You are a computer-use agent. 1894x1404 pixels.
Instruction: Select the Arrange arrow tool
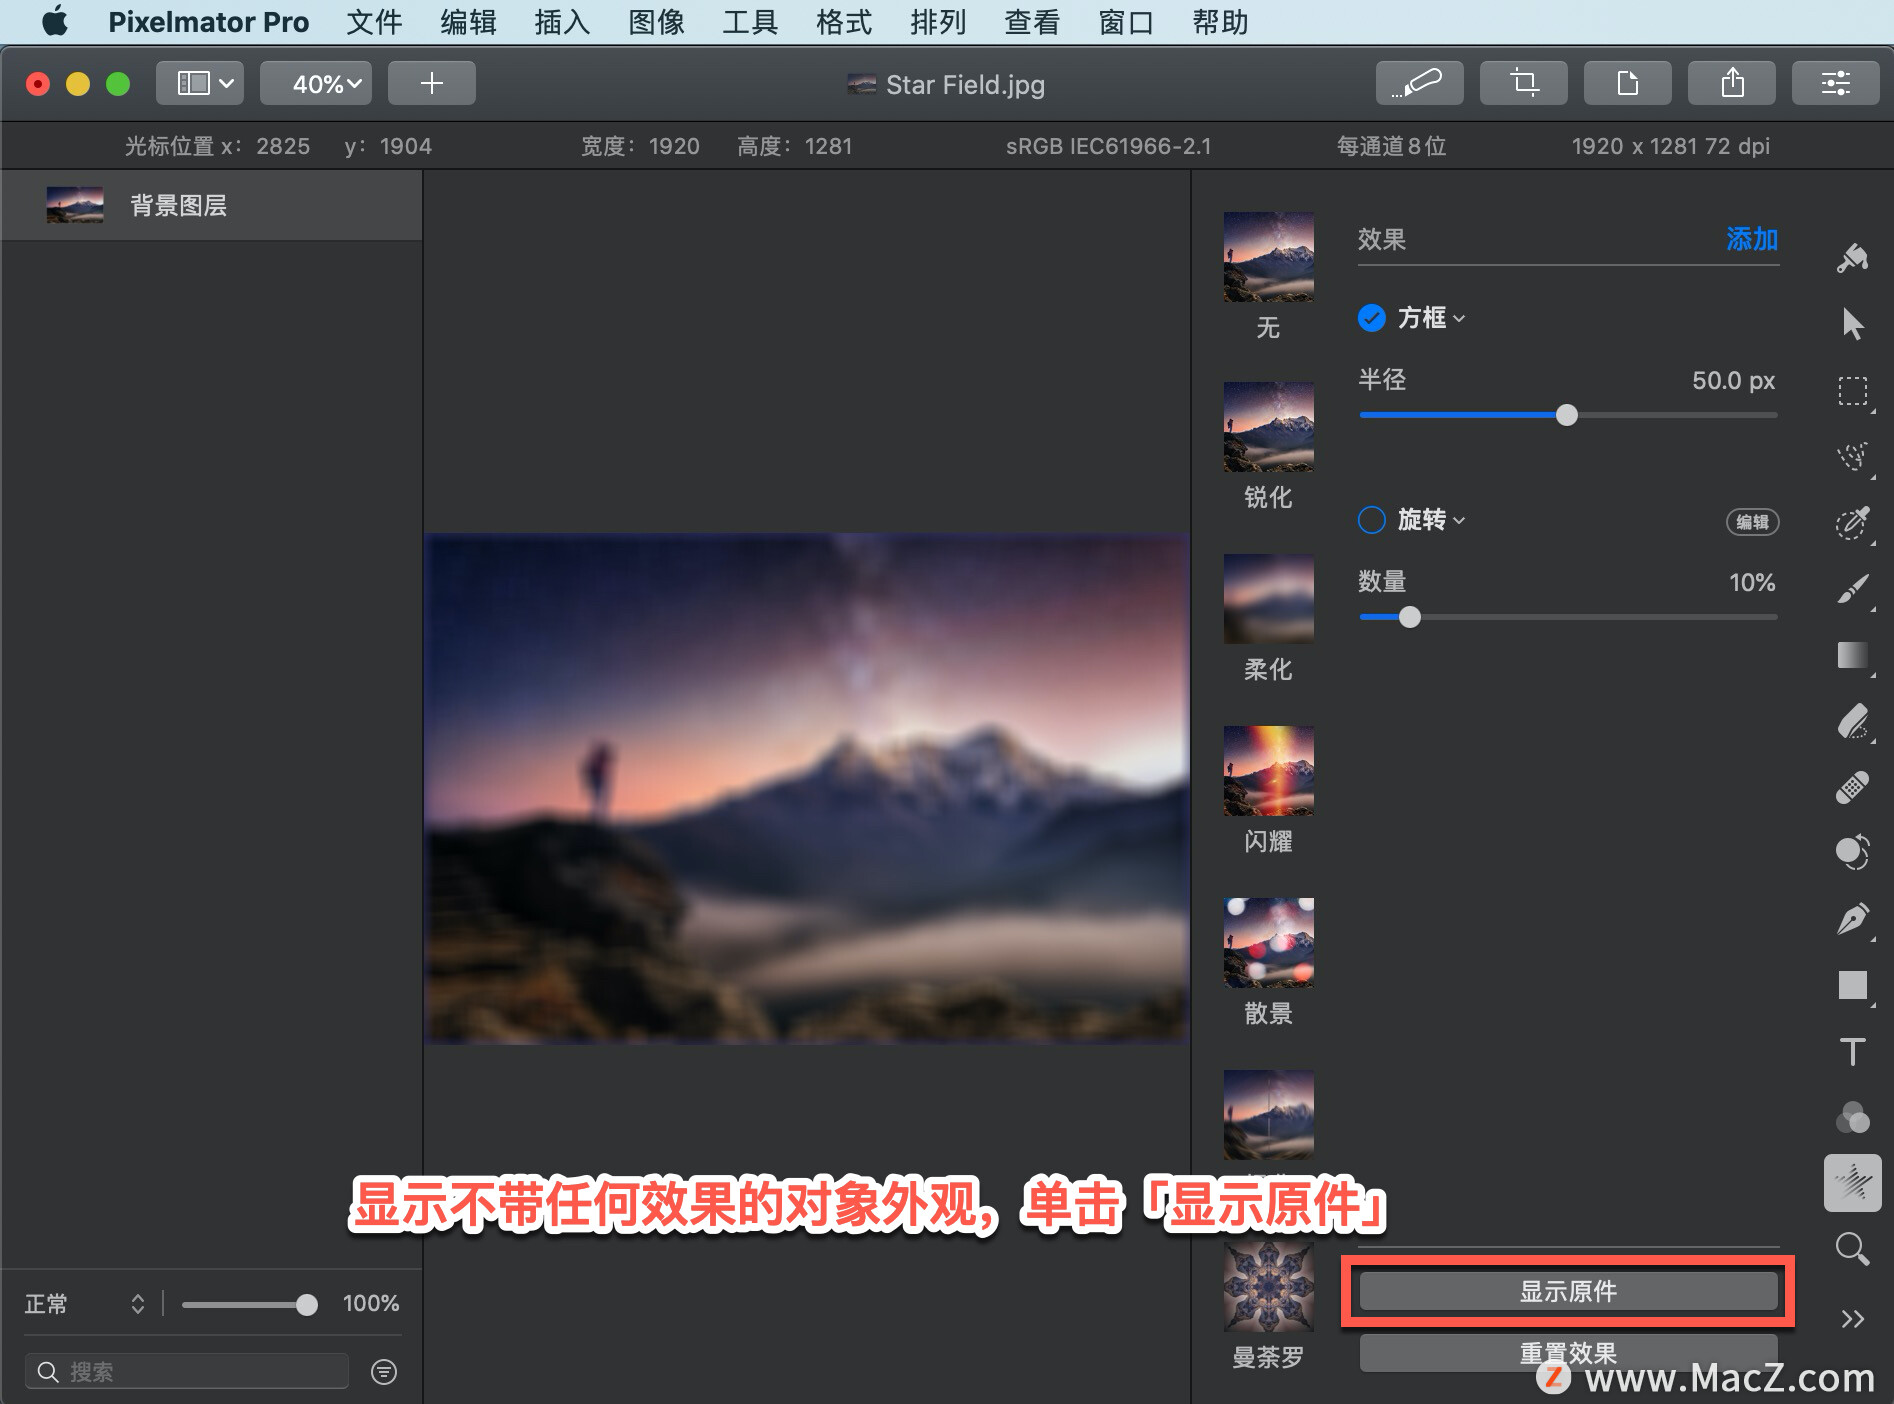[1853, 324]
